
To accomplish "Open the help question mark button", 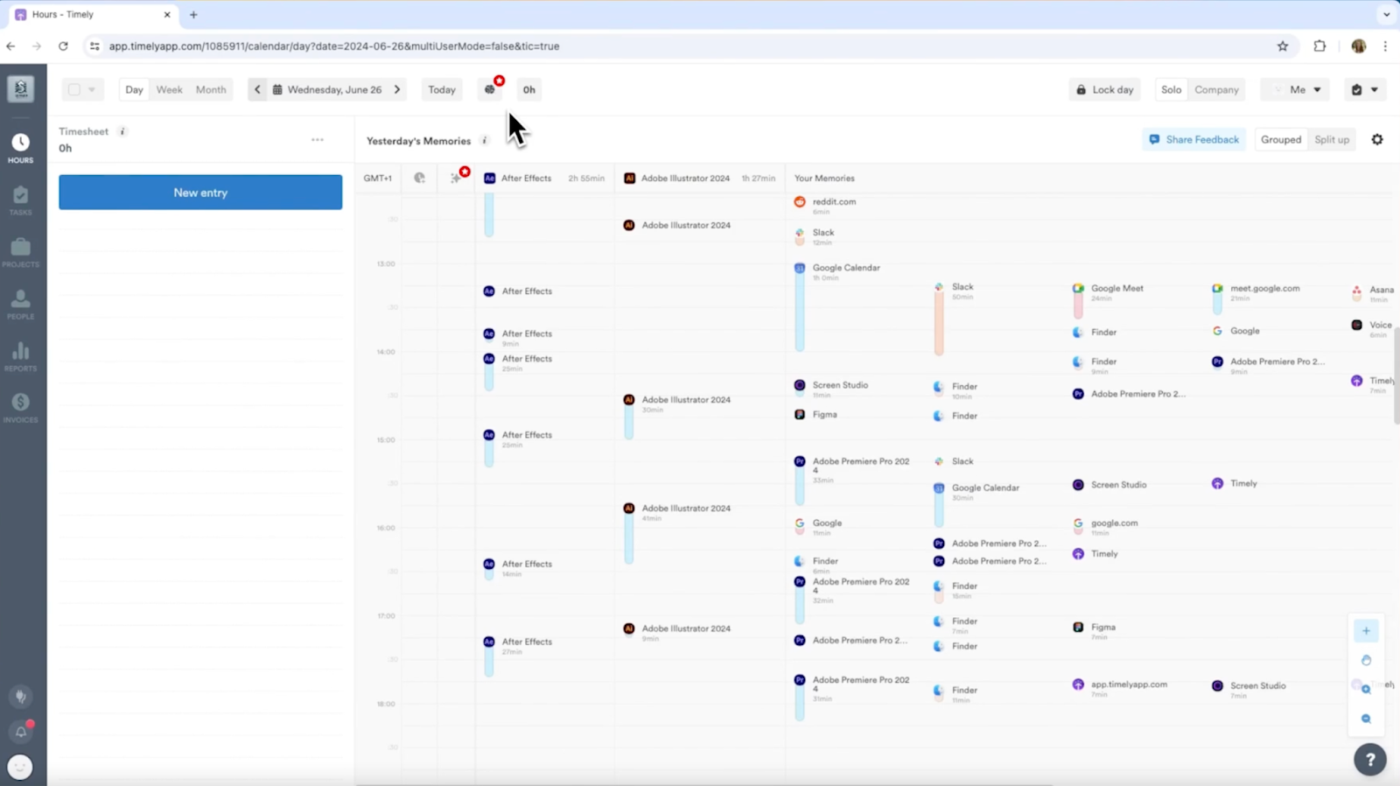I will click(1370, 760).
